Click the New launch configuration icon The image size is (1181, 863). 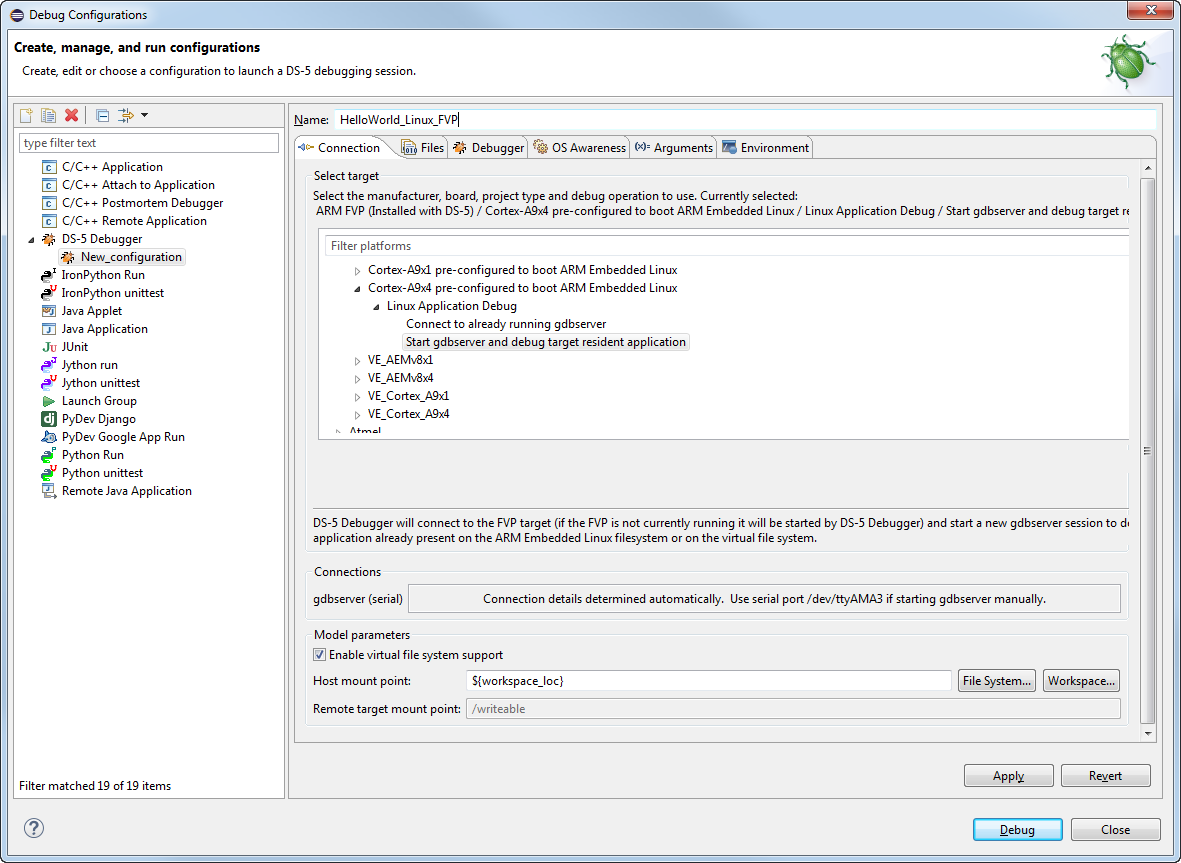27,116
